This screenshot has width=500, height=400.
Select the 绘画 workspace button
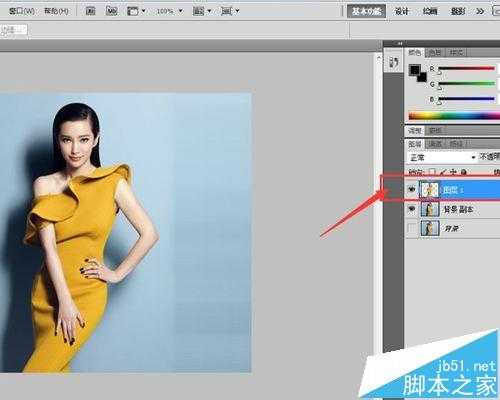tap(430, 11)
